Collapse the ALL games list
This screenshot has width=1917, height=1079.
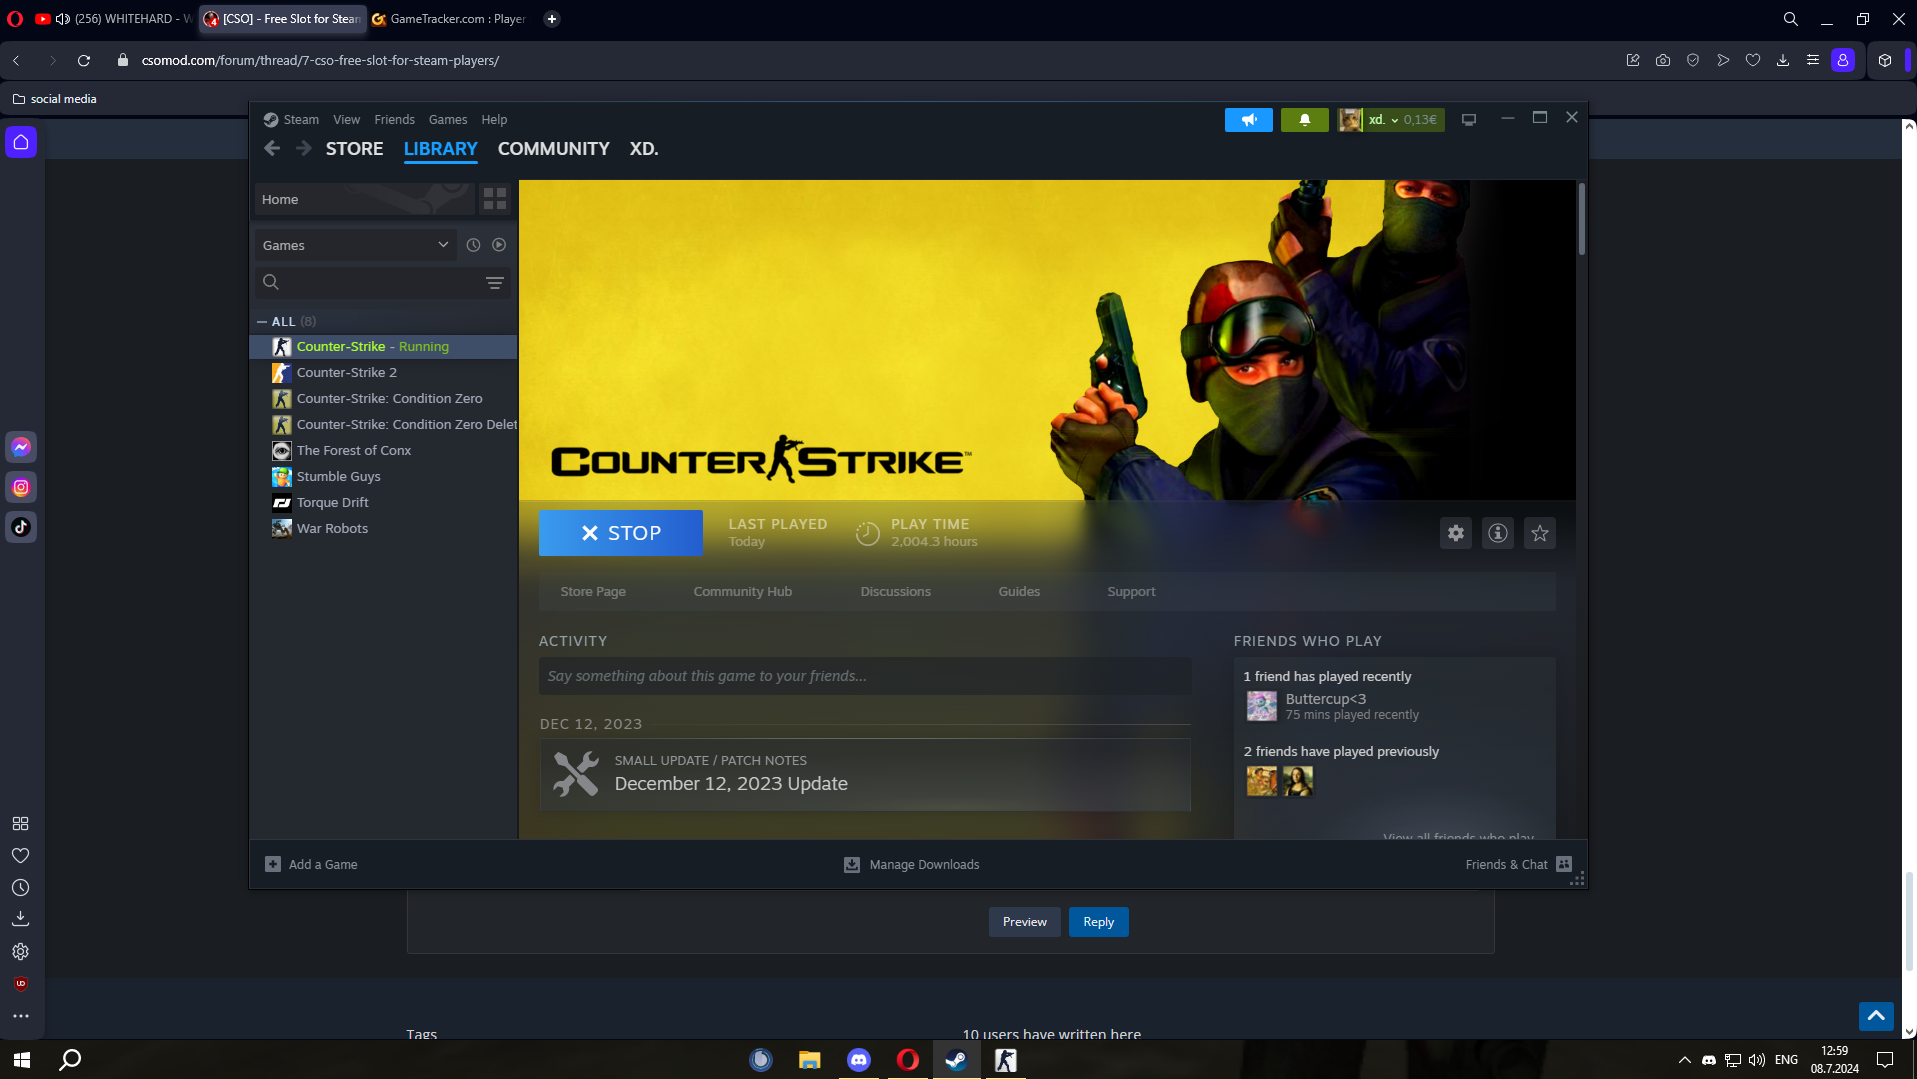point(262,322)
